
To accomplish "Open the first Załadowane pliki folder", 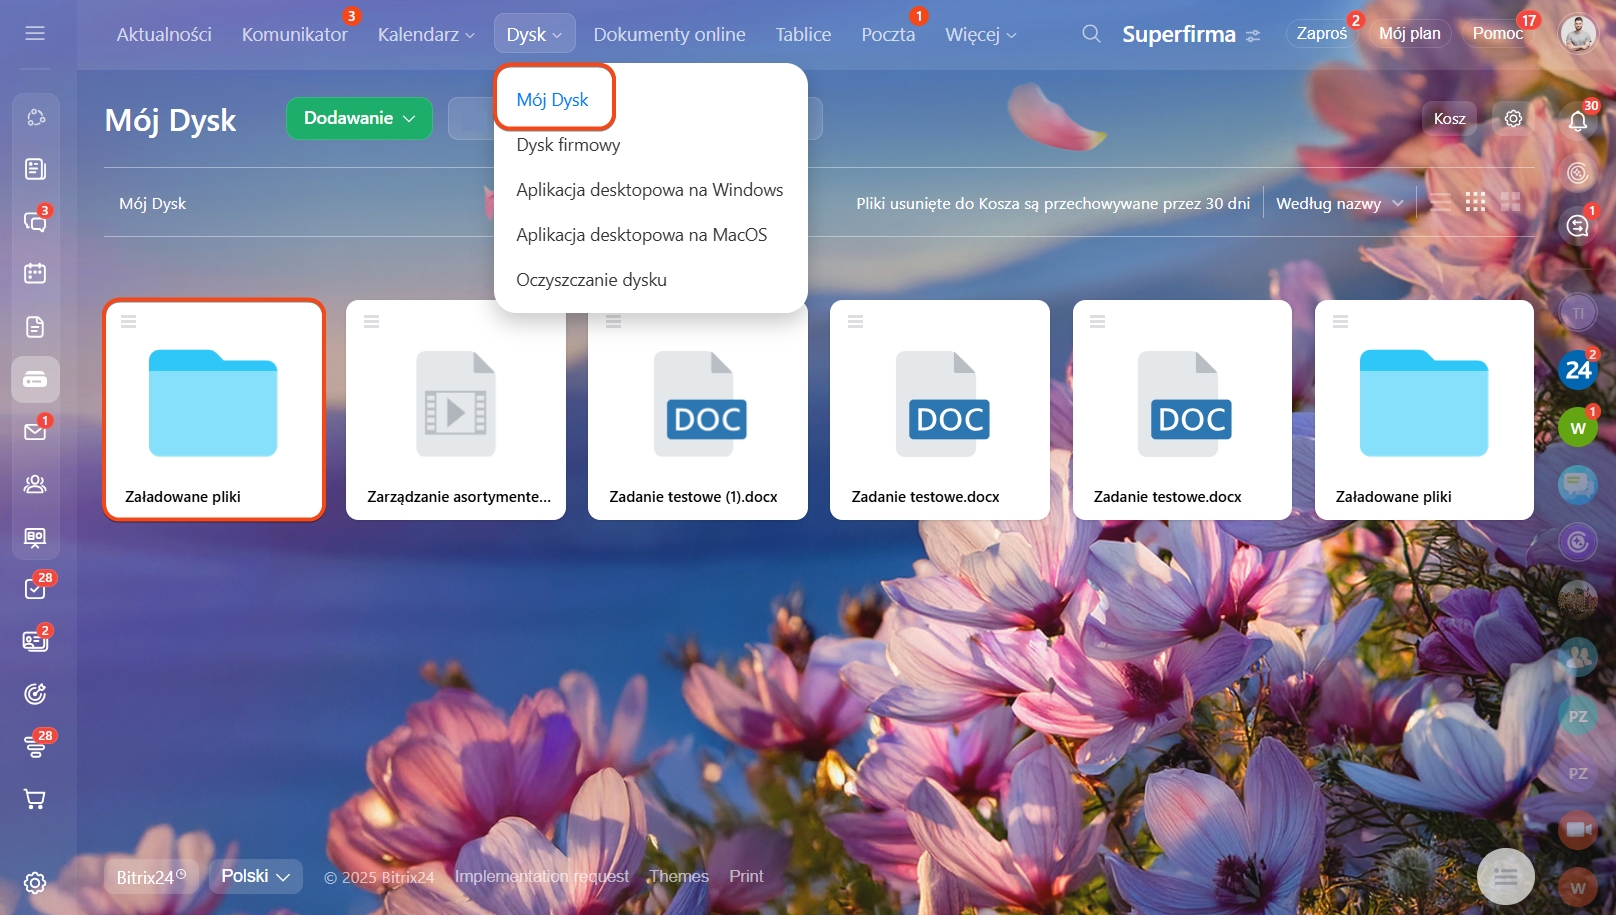I will 214,410.
